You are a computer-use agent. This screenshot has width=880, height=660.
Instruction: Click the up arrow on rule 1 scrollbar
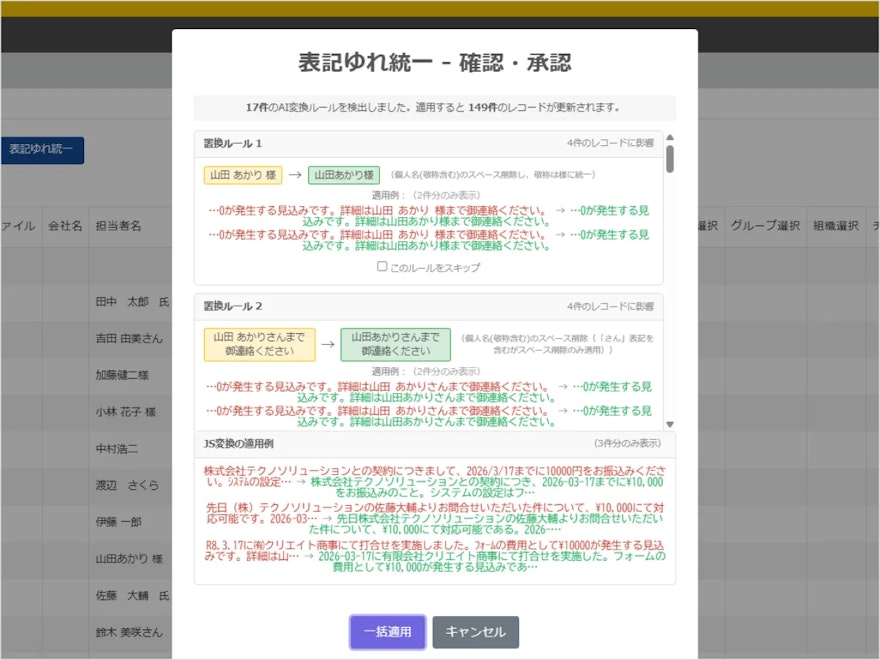pyautogui.click(x=670, y=139)
